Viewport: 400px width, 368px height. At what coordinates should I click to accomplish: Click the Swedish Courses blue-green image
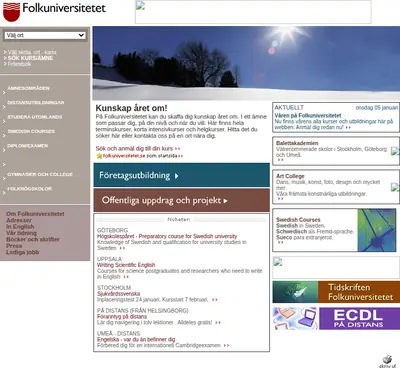[377, 230]
